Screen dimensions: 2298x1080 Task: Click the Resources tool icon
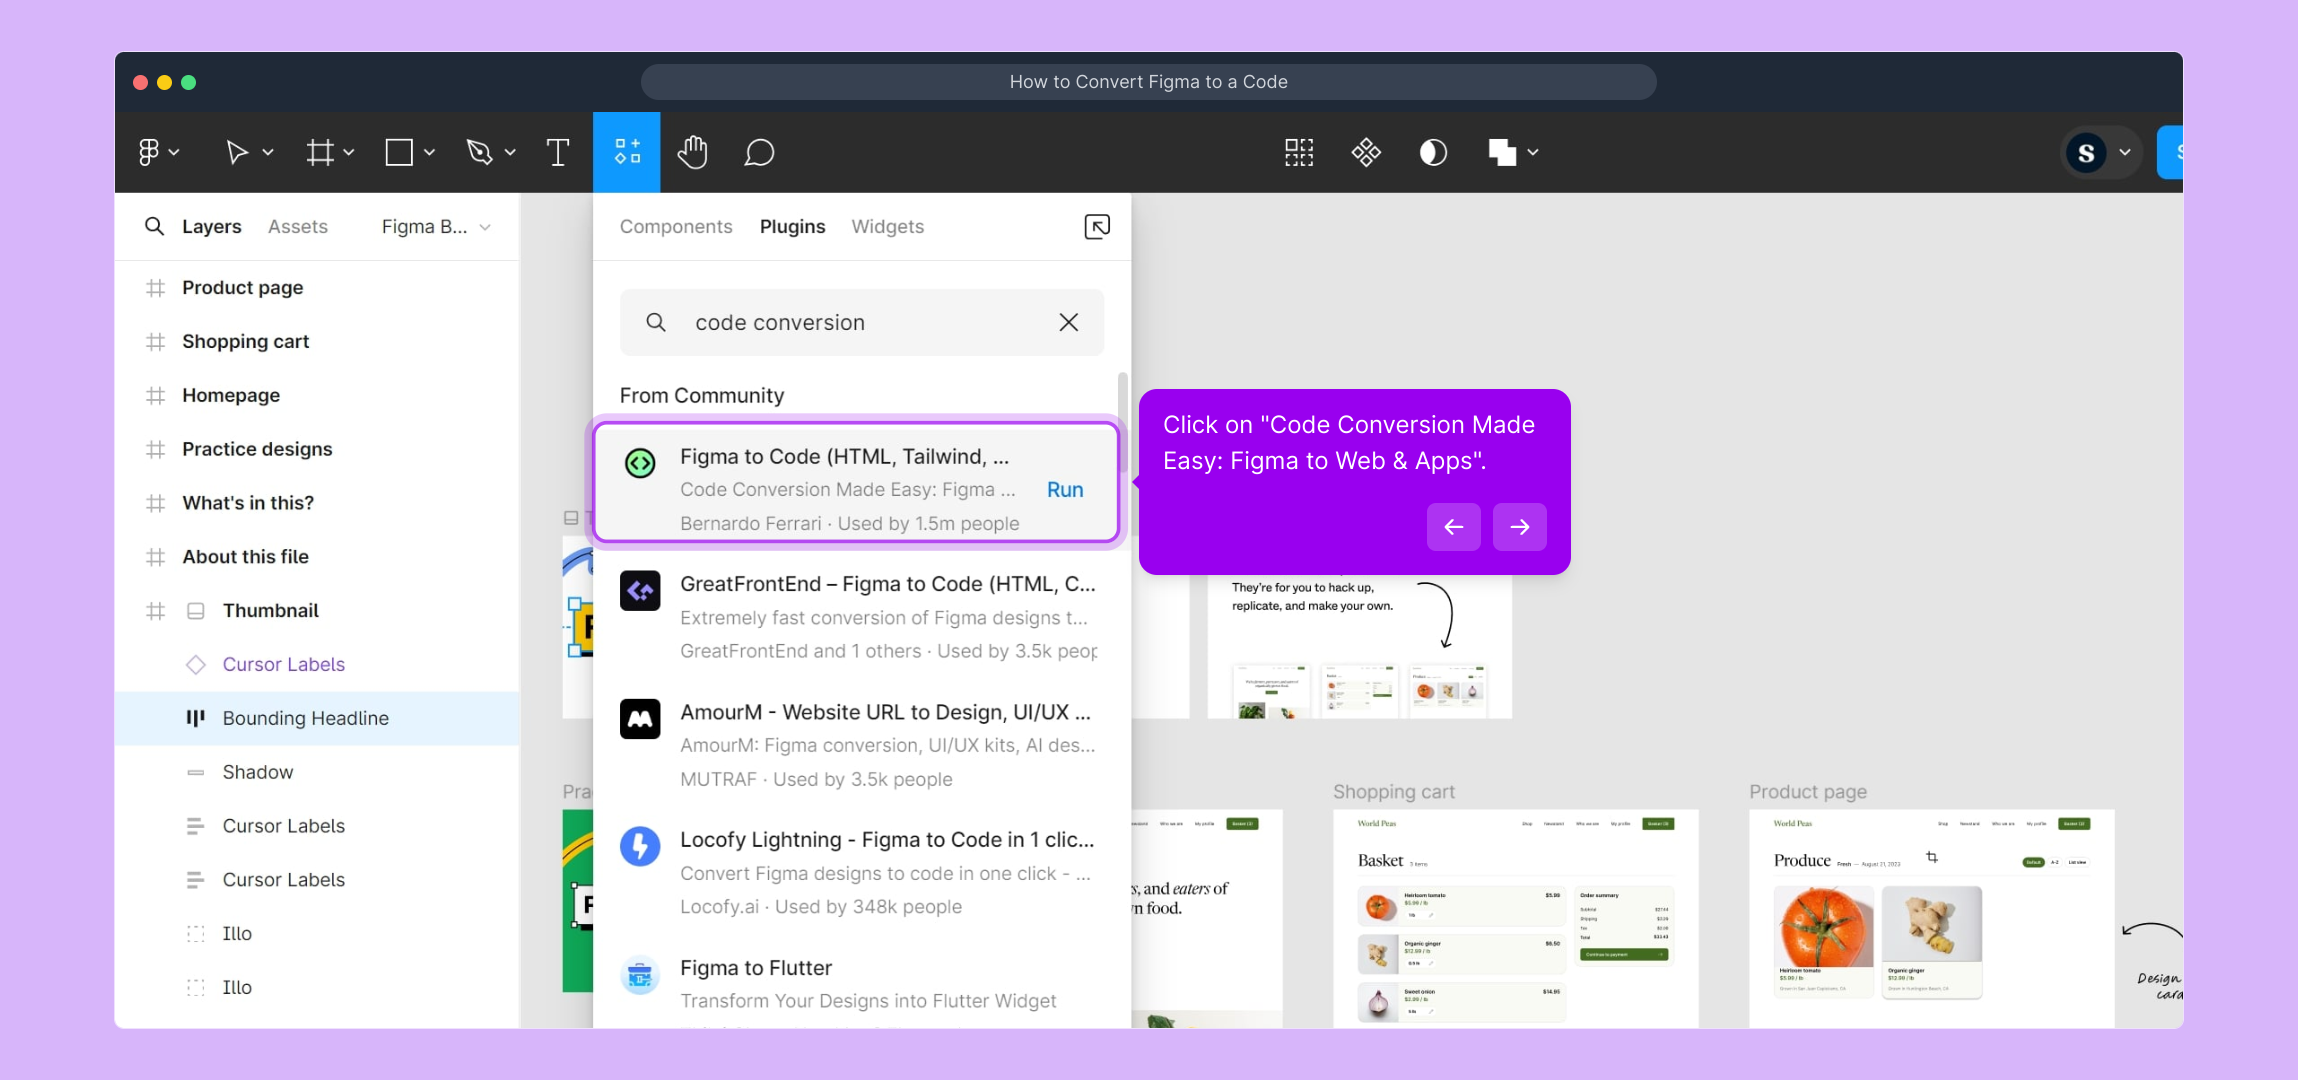[627, 152]
